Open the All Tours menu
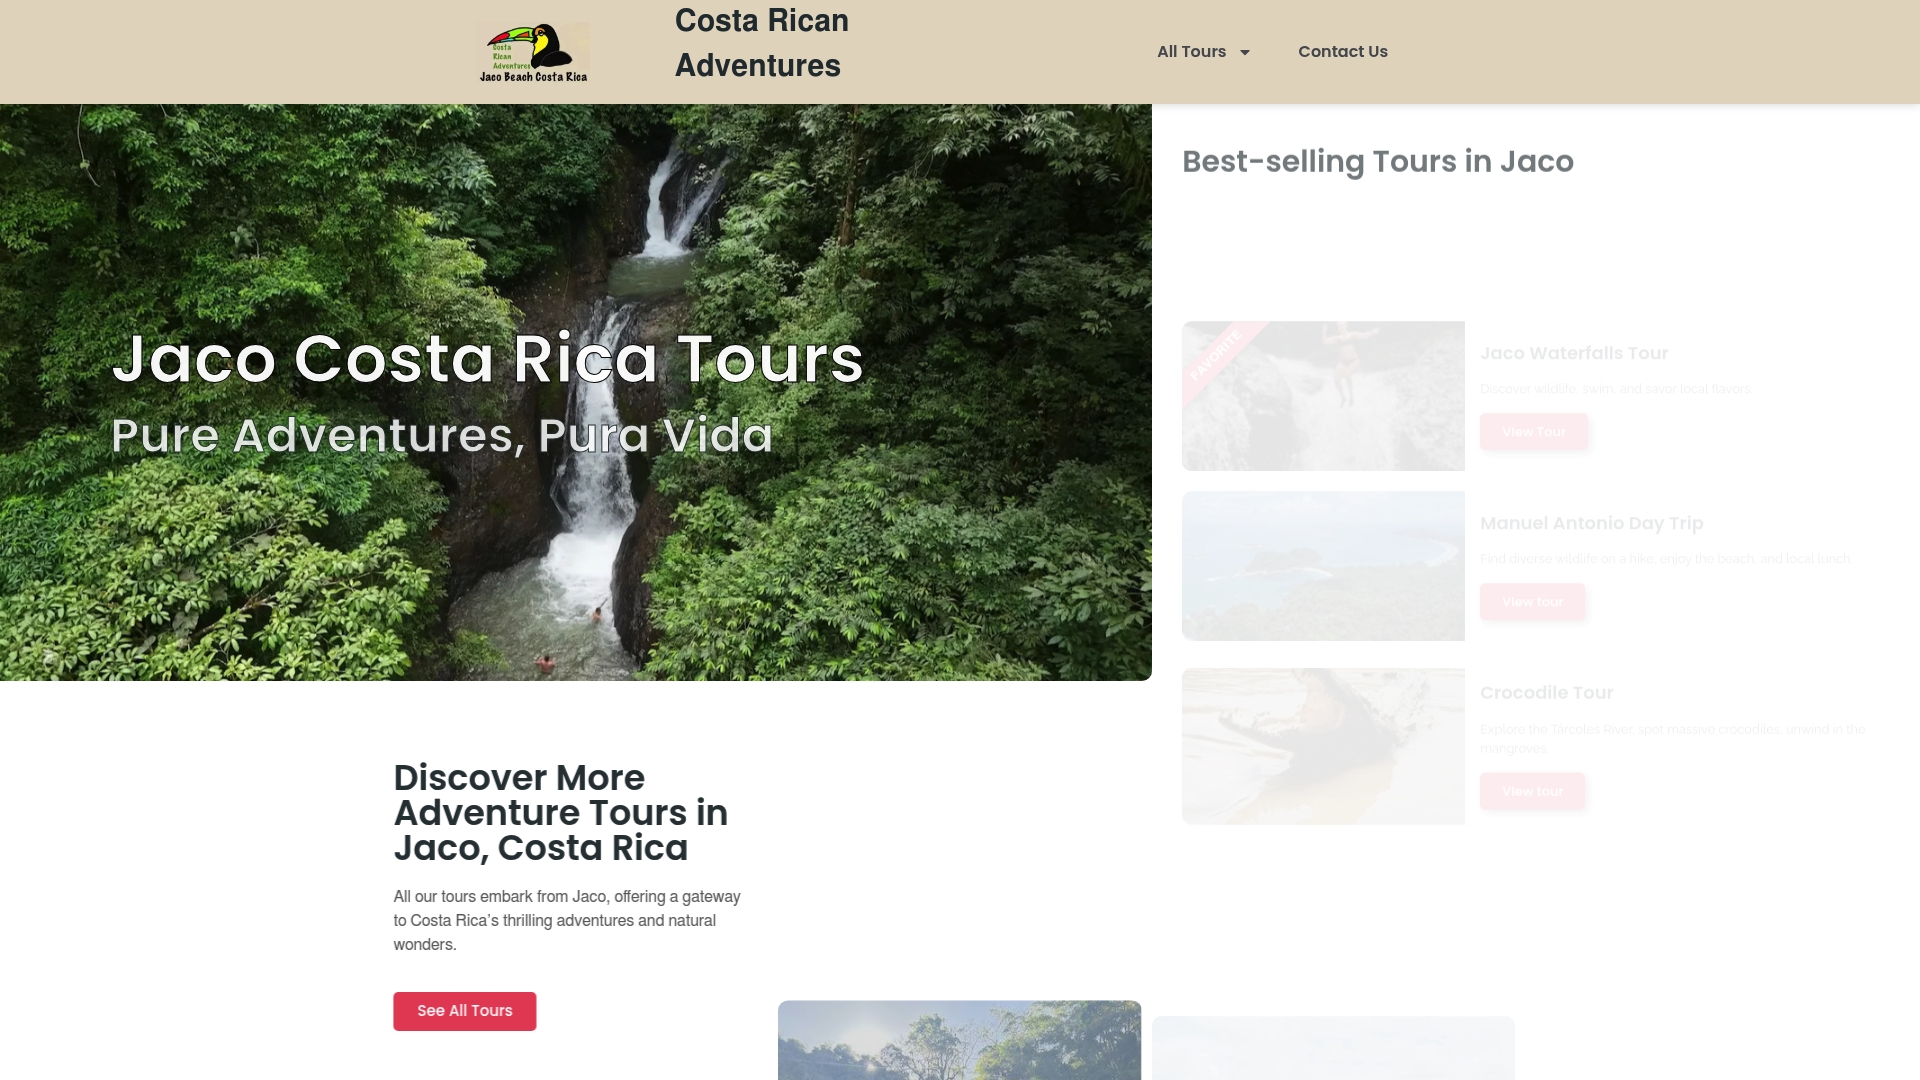Image resolution: width=1920 pixels, height=1080 pixels. [1191, 52]
